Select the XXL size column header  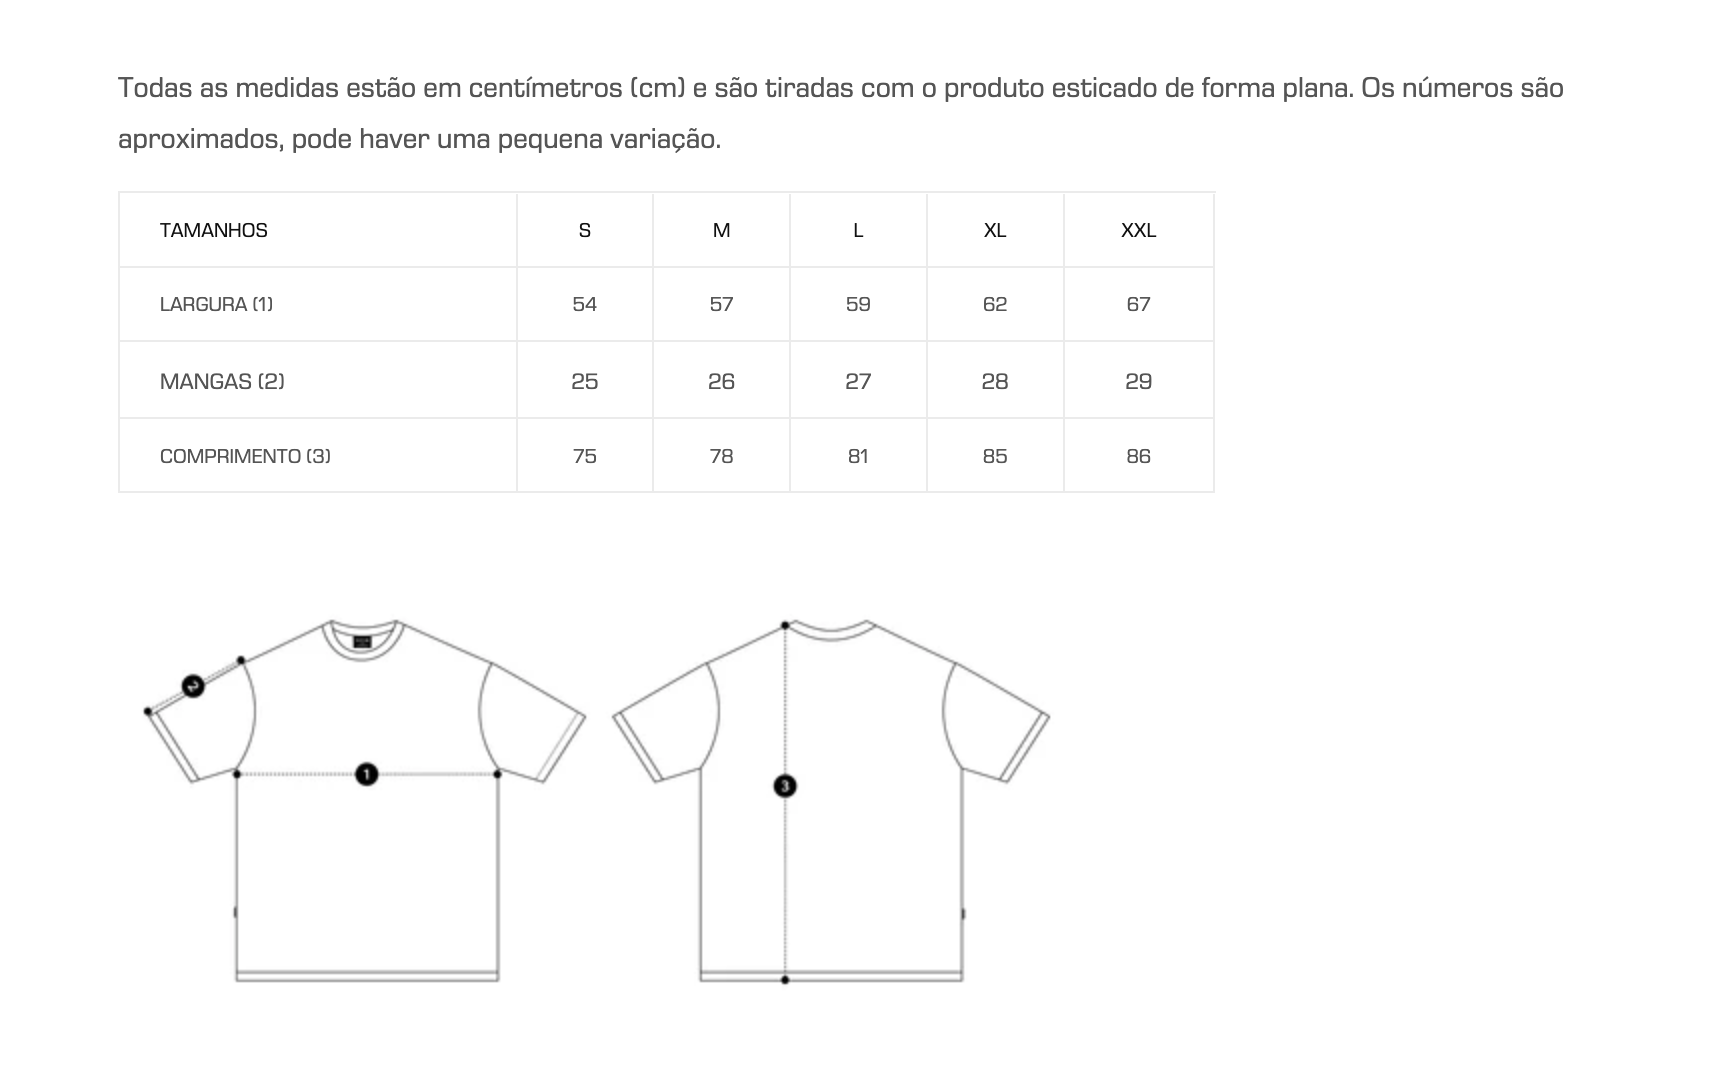point(1139,230)
